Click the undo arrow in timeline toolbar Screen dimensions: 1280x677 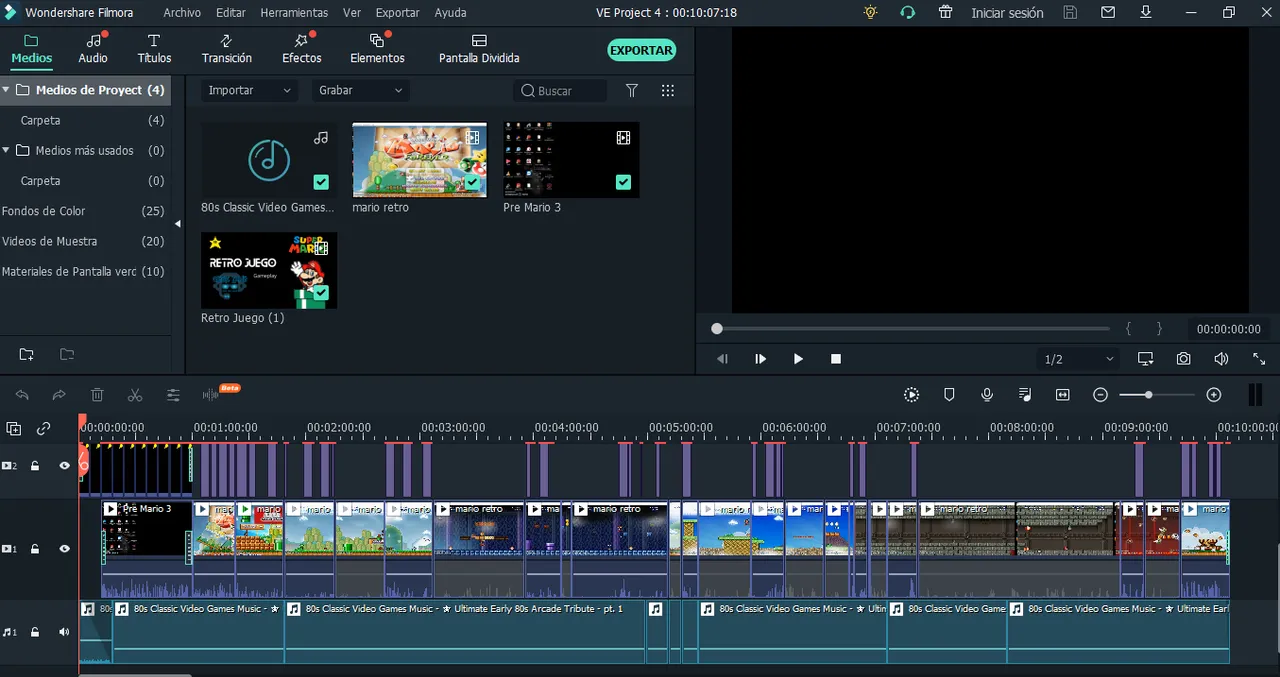(x=22, y=395)
